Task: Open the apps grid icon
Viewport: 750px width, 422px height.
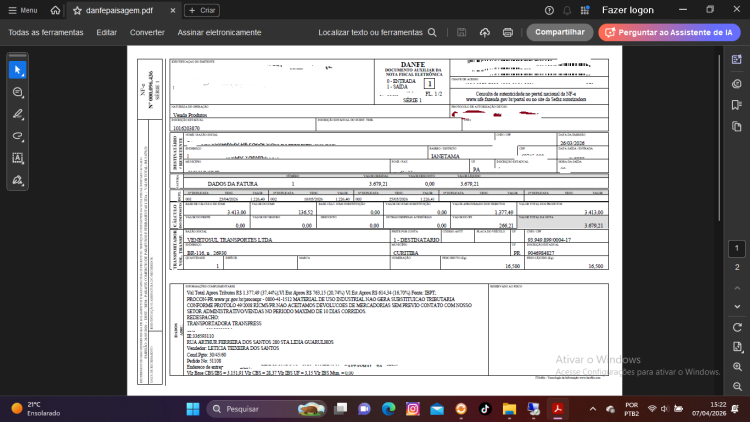Action: [585, 10]
